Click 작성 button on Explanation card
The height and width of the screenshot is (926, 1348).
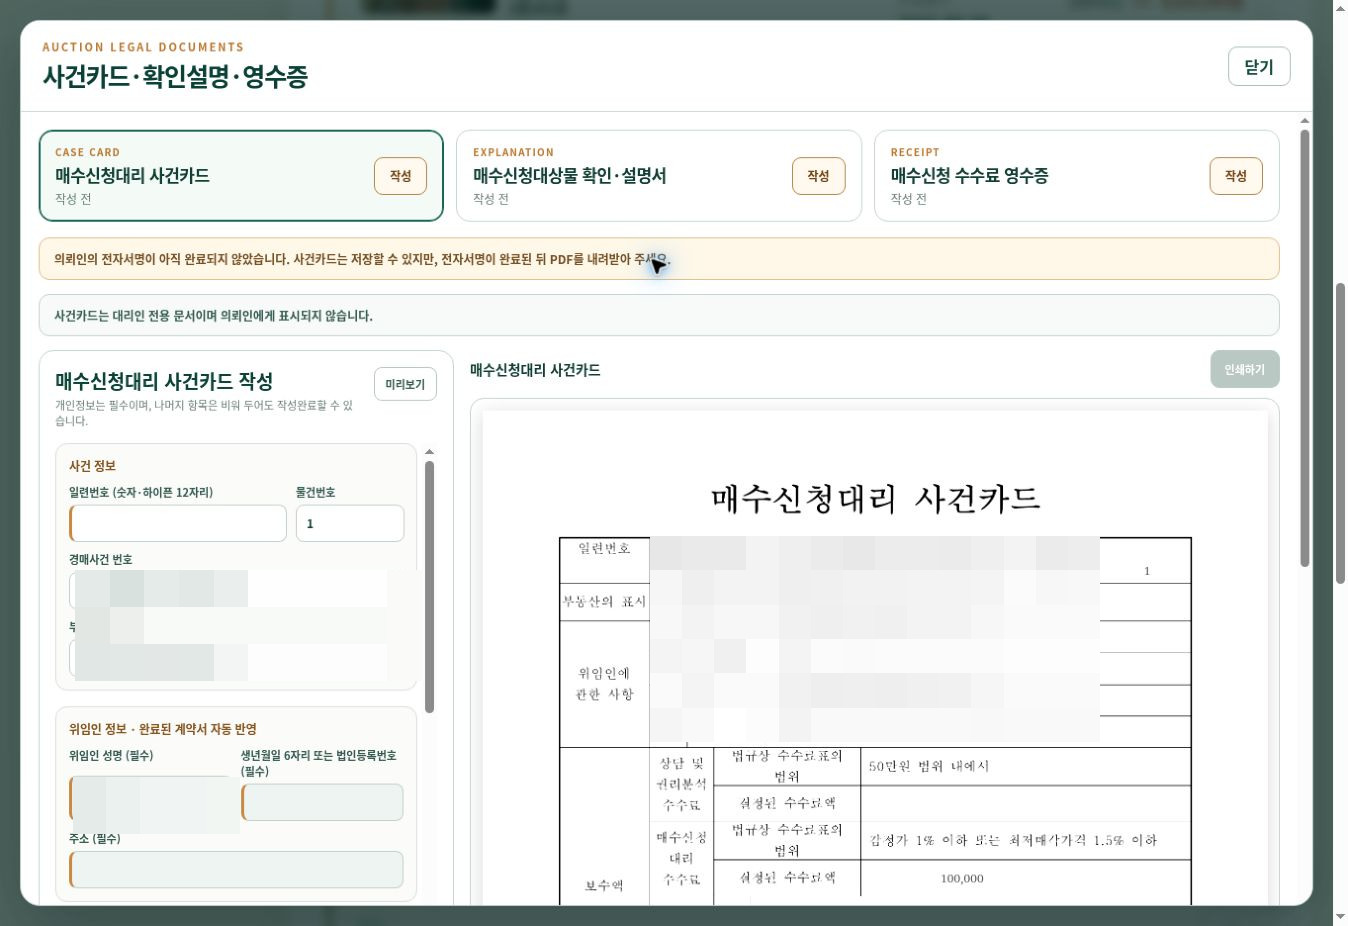click(x=819, y=176)
